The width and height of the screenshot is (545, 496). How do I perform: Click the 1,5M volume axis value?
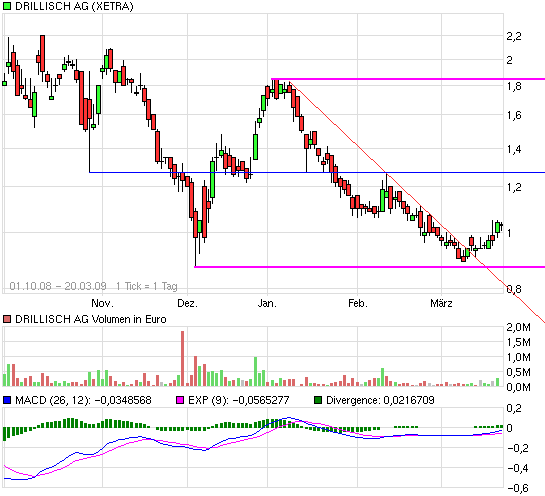point(519,342)
